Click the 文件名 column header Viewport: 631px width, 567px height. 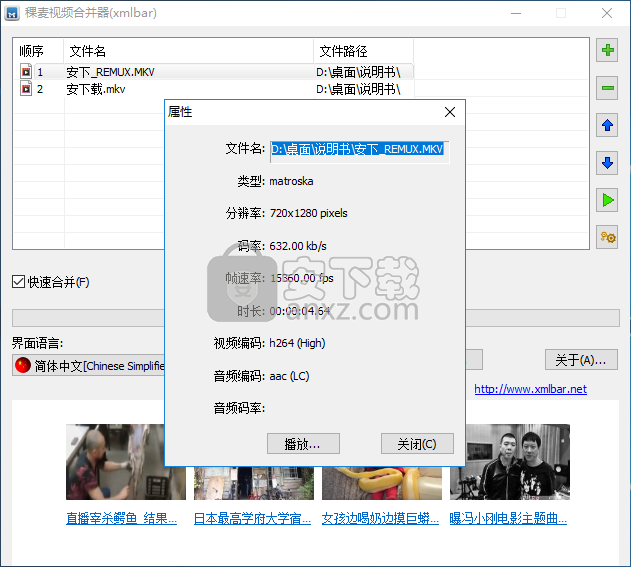tap(188, 51)
